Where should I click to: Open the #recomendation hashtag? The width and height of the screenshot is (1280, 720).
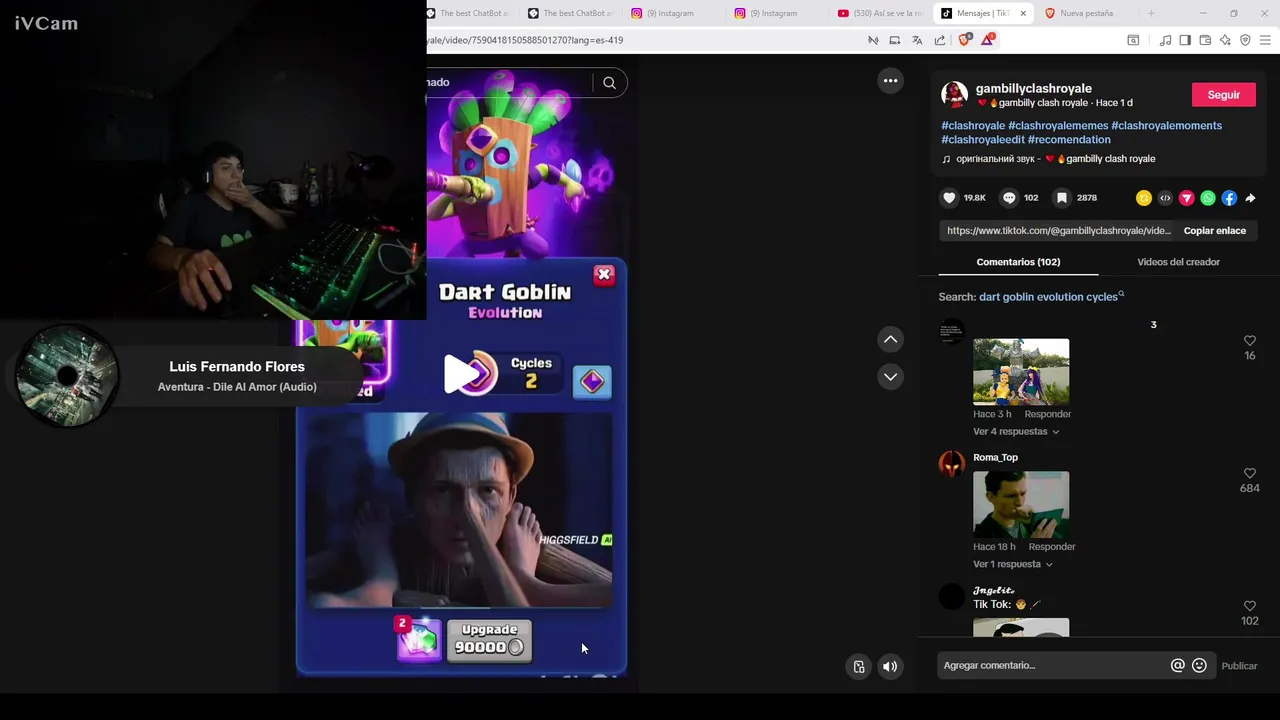pos(1069,140)
